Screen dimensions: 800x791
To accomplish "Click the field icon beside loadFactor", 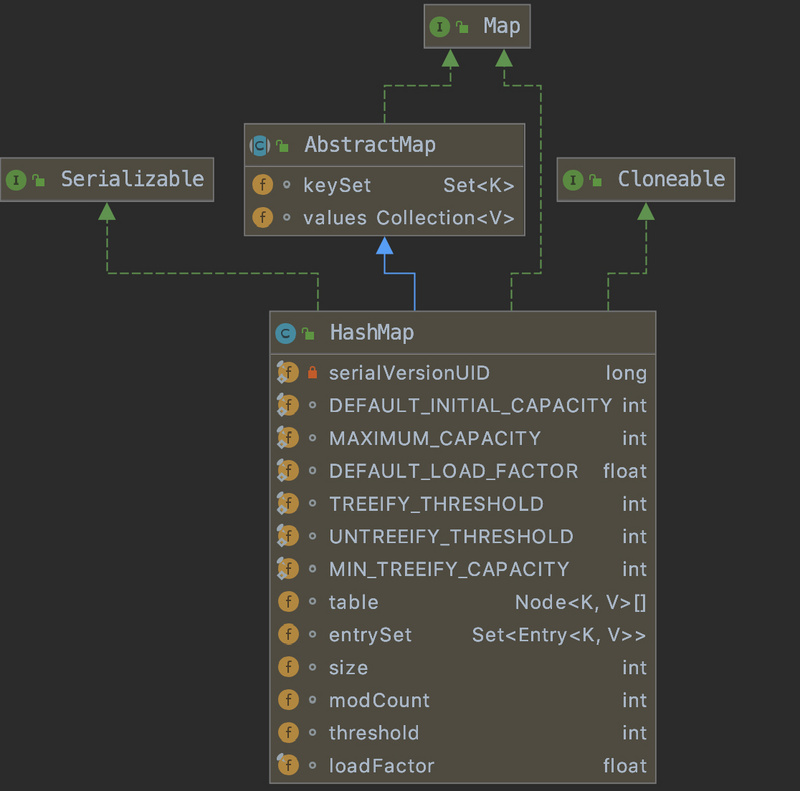I will (288, 766).
